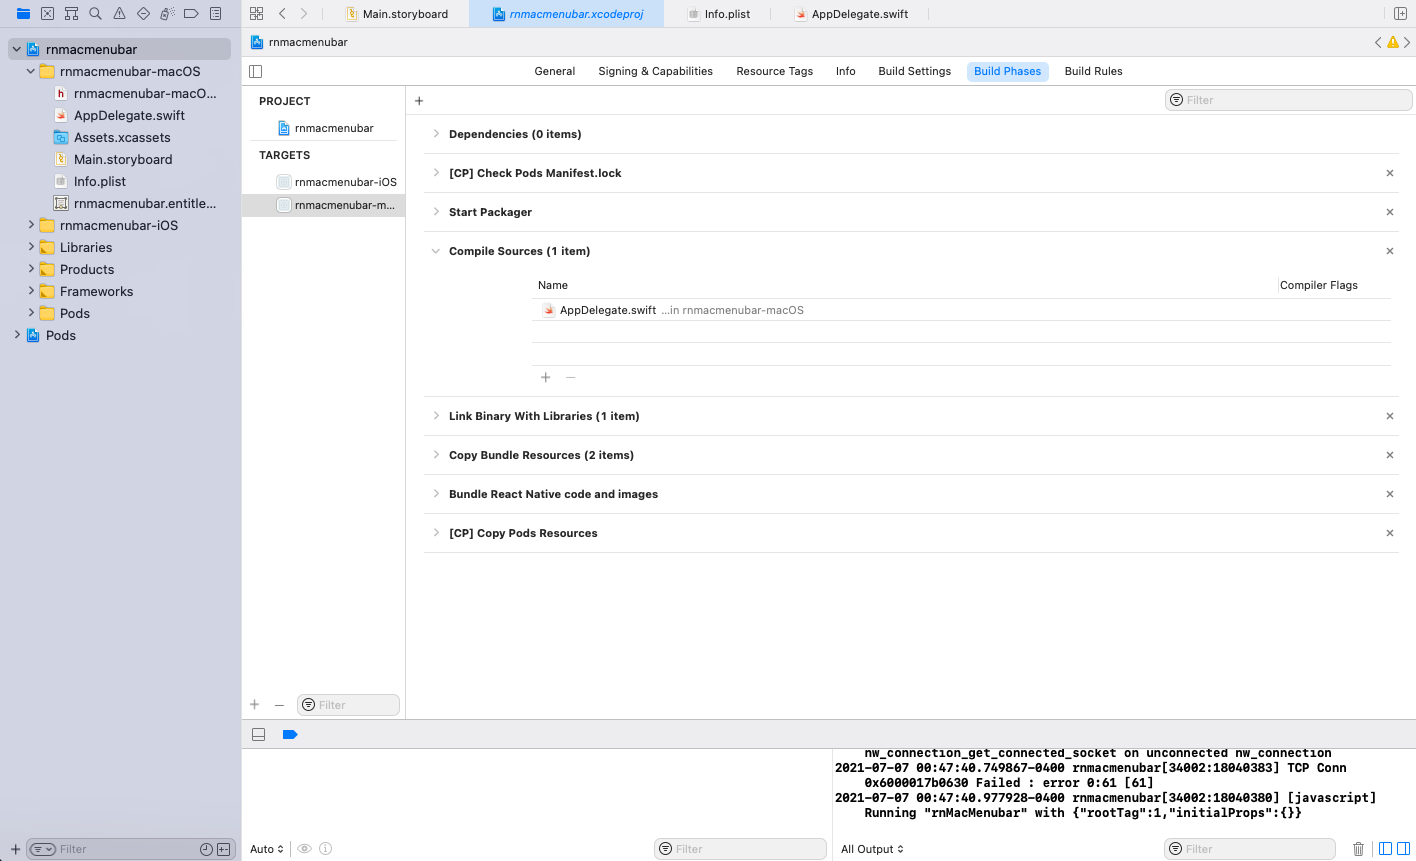Add file with navigator plus button
The width and height of the screenshot is (1416, 861).
pos(15,849)
